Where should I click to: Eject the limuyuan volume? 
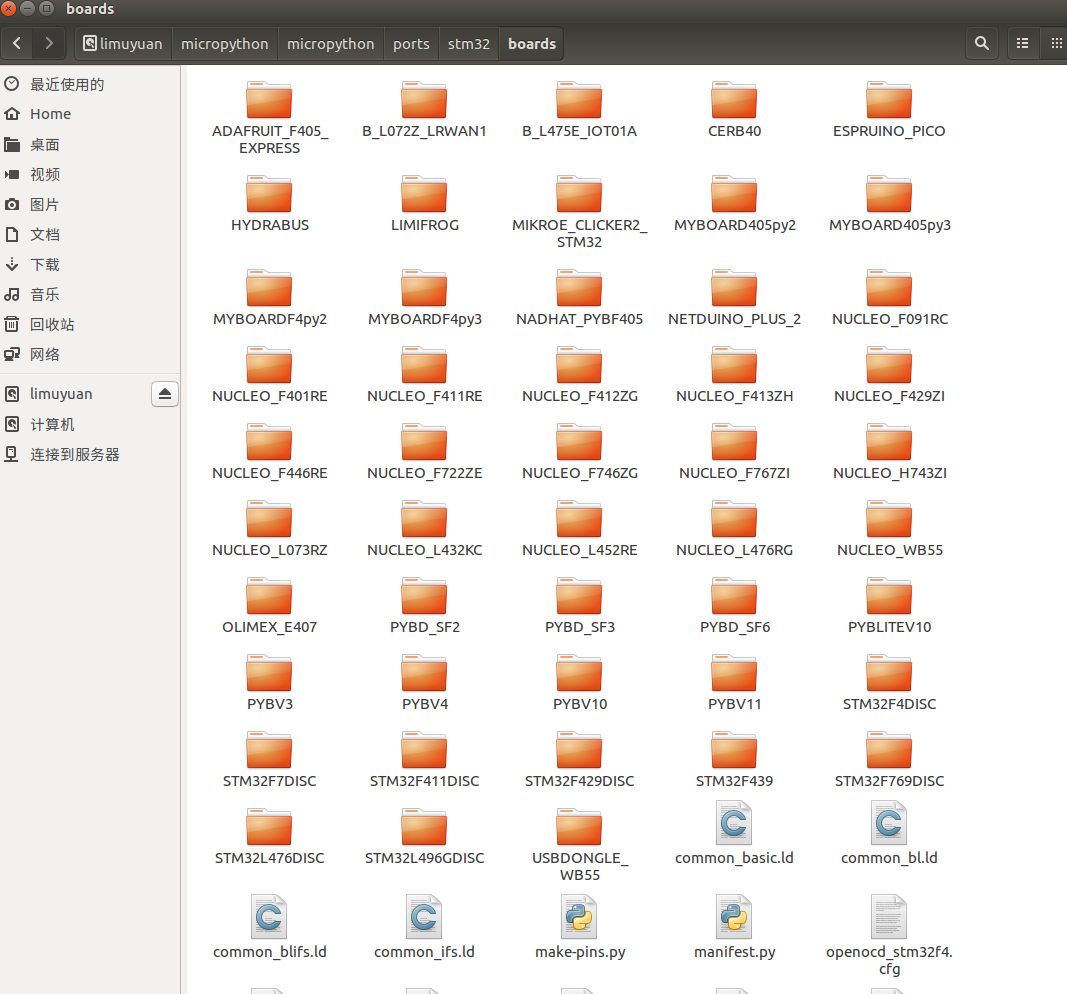[x=165, y=394]
